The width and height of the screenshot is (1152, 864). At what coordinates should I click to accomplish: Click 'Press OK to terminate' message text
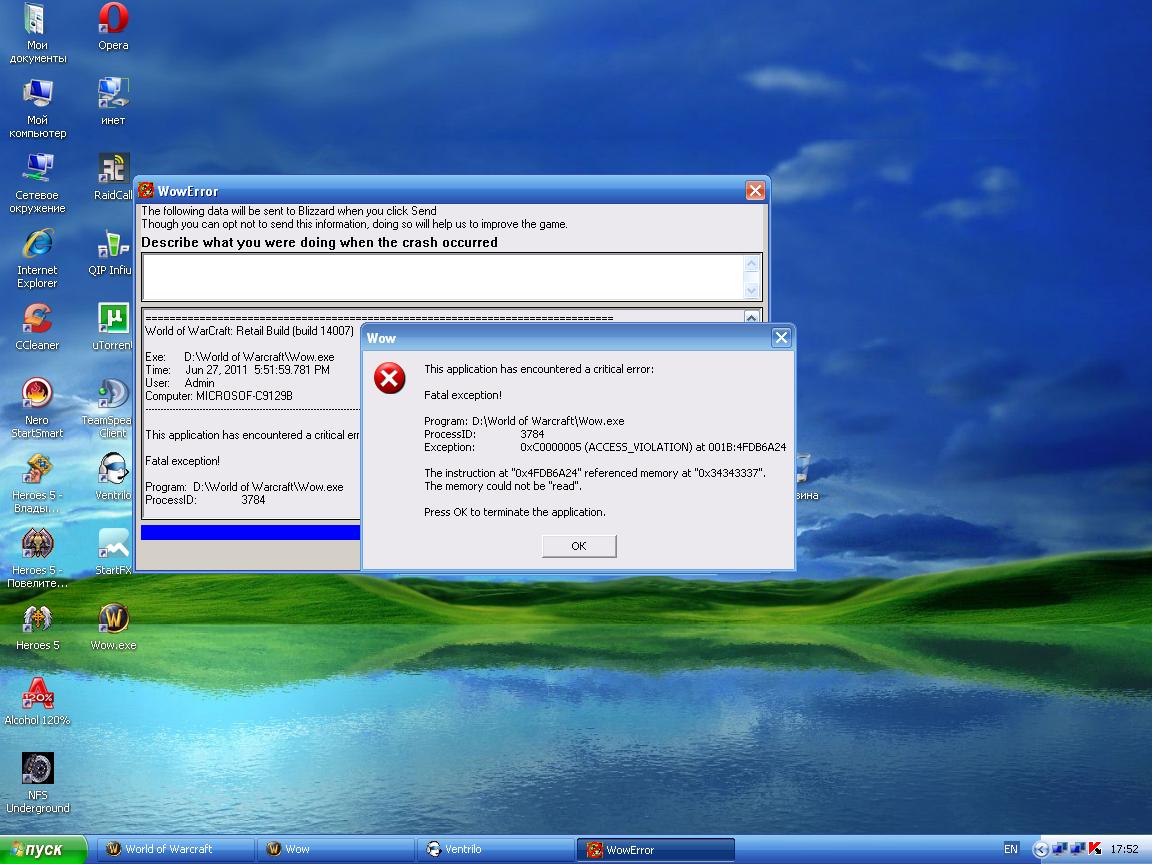[515, 512]
